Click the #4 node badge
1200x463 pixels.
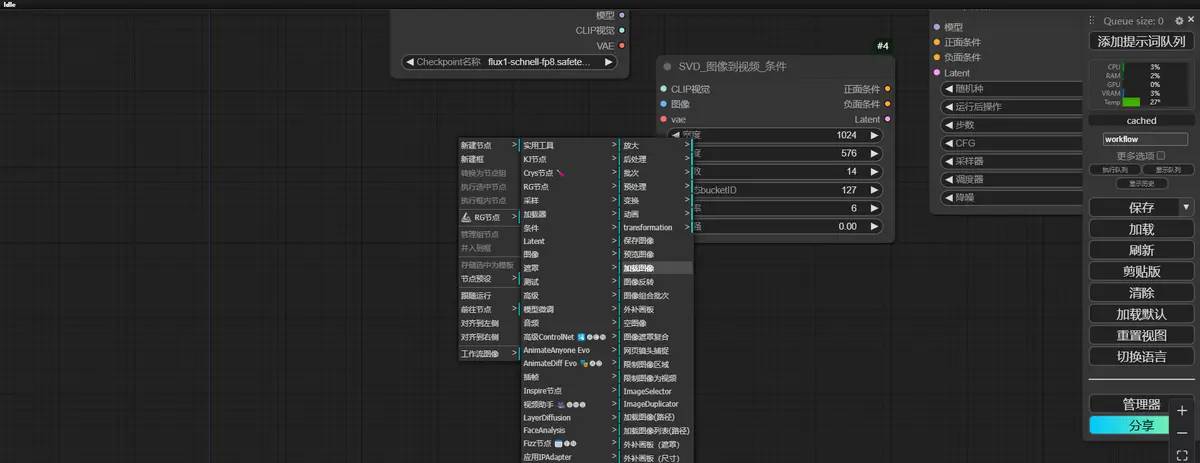(x=883, y=46)
